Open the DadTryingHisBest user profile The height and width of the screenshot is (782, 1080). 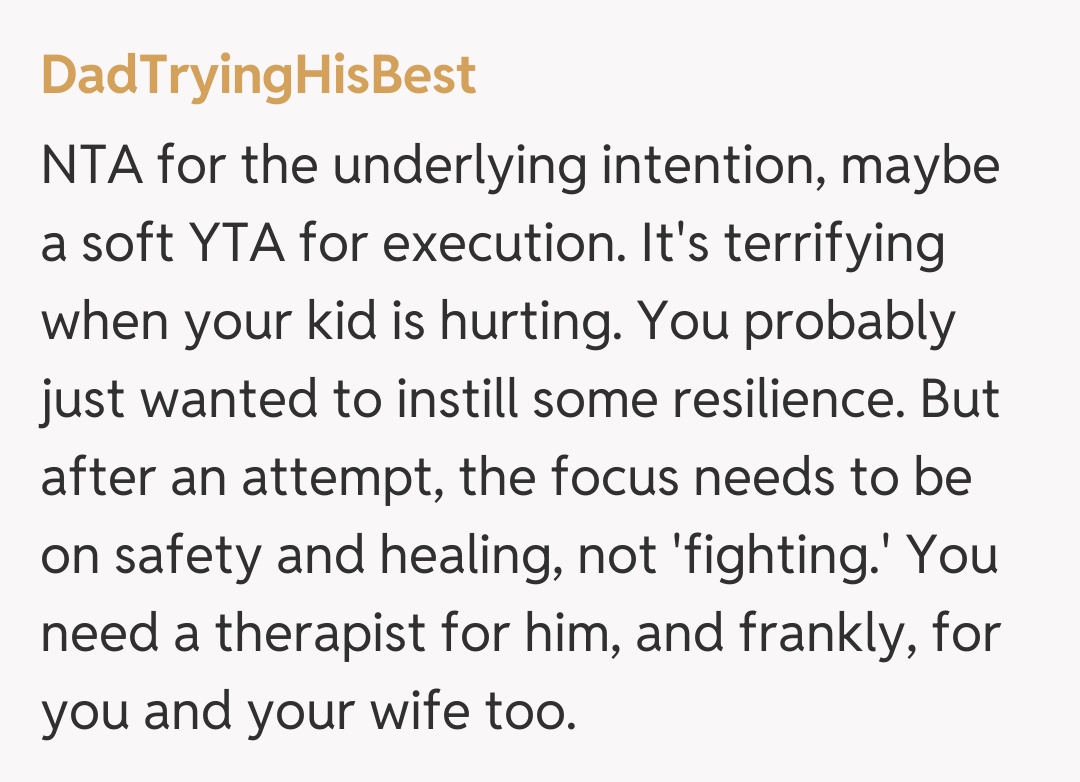[258, 78]
